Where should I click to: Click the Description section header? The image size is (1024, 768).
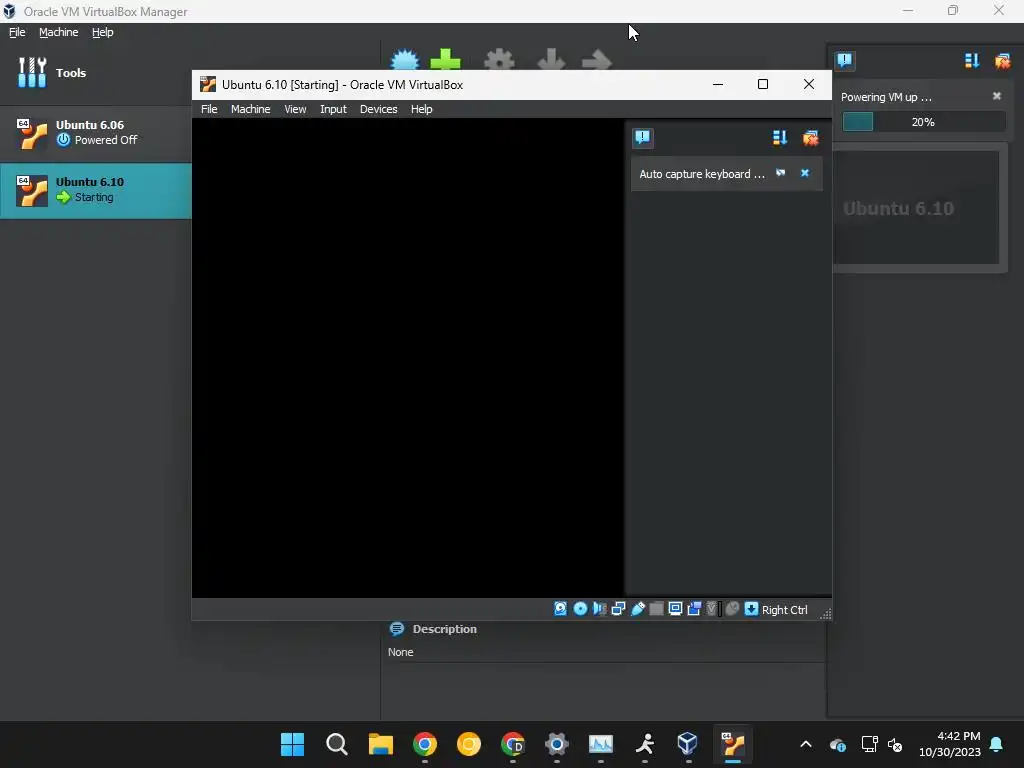444,629
